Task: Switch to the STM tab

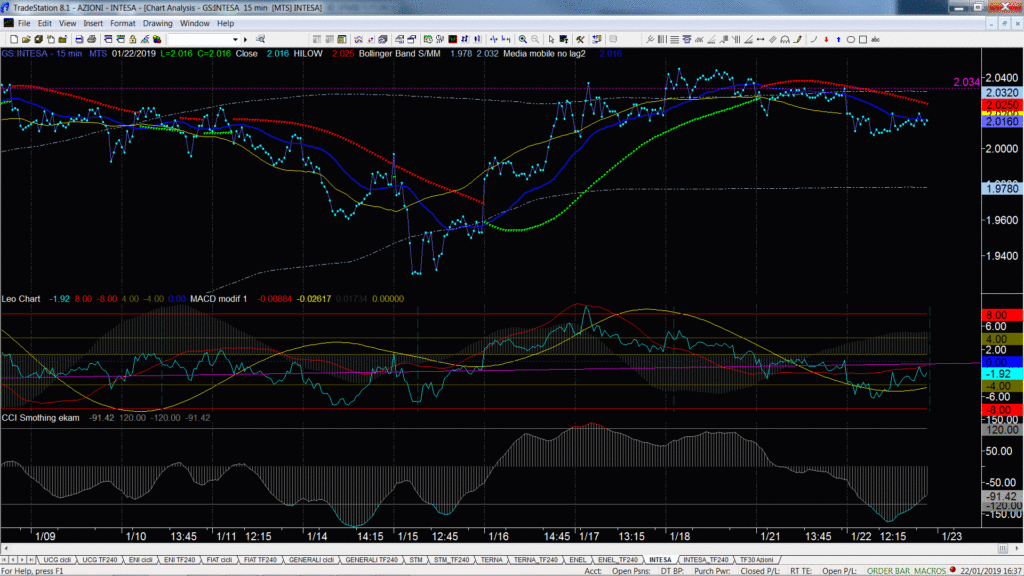Action: (416, 560)
